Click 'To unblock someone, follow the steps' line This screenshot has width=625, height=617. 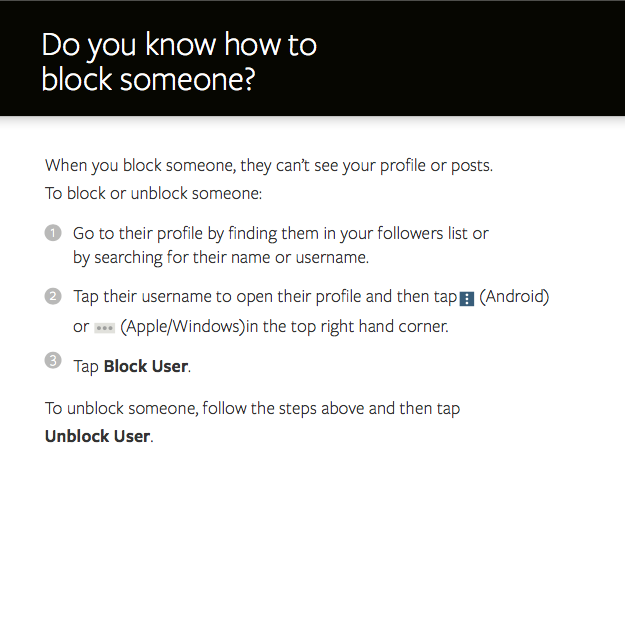pos(252,409)
